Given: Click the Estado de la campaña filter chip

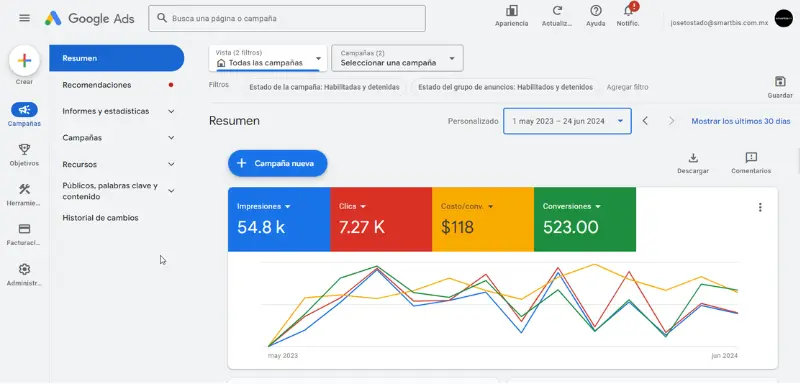Looking at the screenshot, I should point(324,87).
